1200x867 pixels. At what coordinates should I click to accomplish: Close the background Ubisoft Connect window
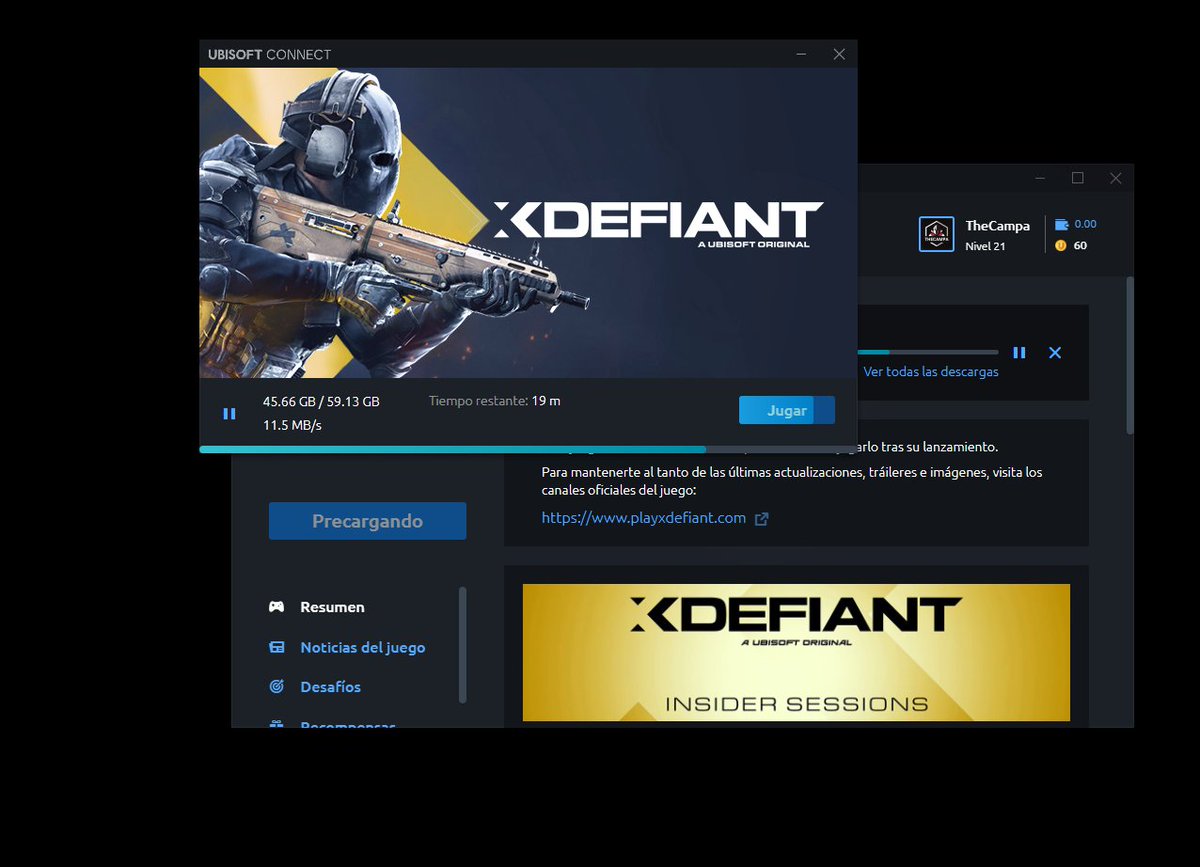(1115, 178)
